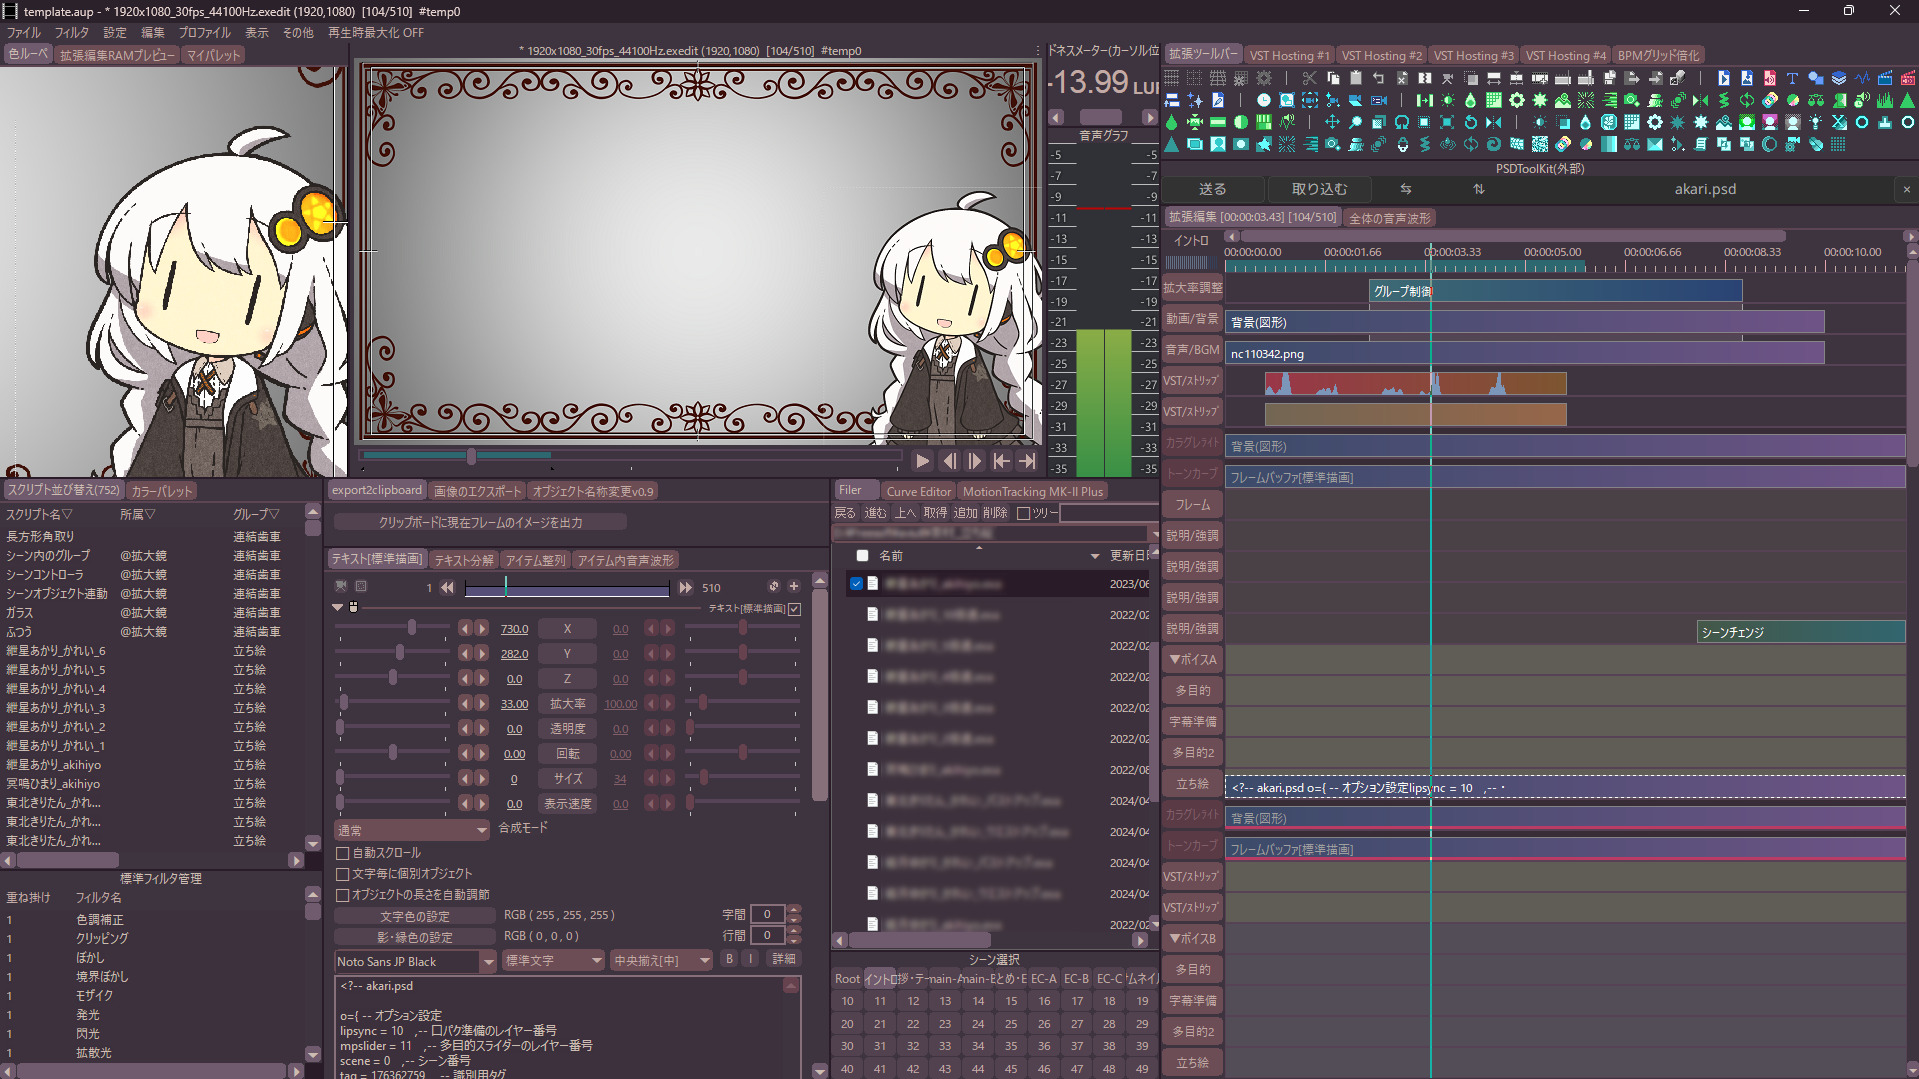Click the plus icon in the object settings
The image size is (1919, 1079).
794,587
